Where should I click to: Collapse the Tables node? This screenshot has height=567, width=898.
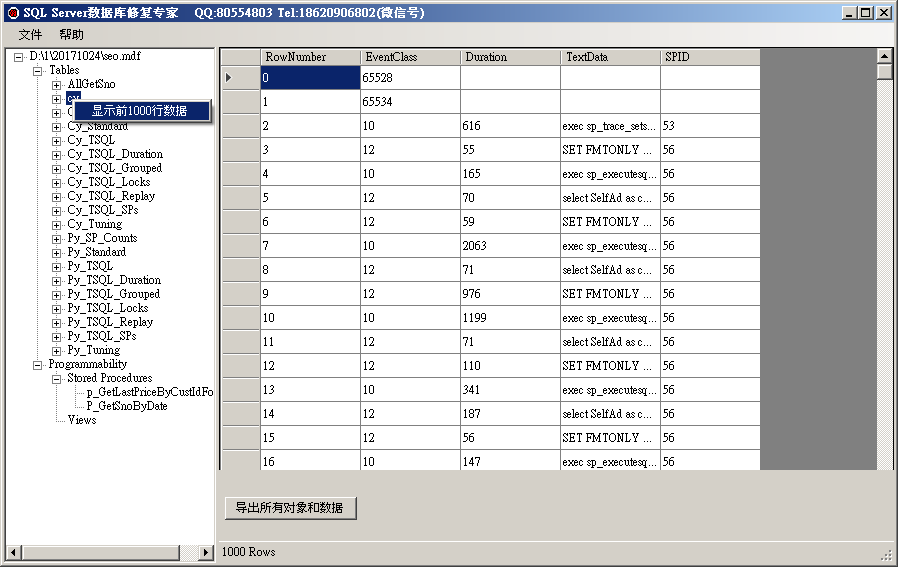point(38,71)
